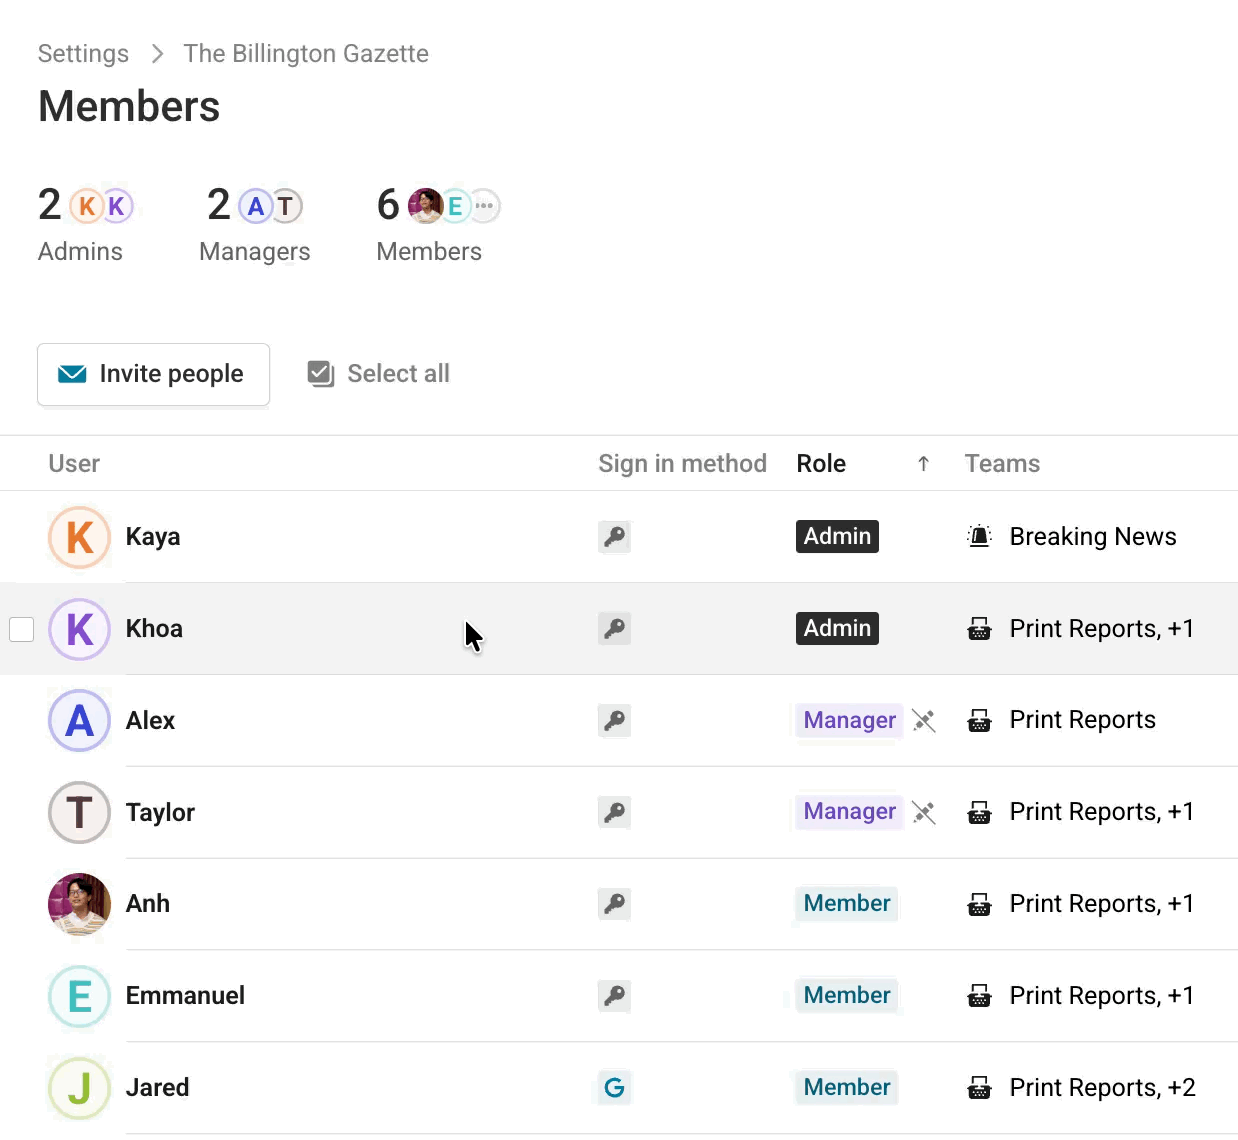The height and width of the screenshot is (1140, 1238).
Task: Toggle the Select all checkbox
Action: 321,374
